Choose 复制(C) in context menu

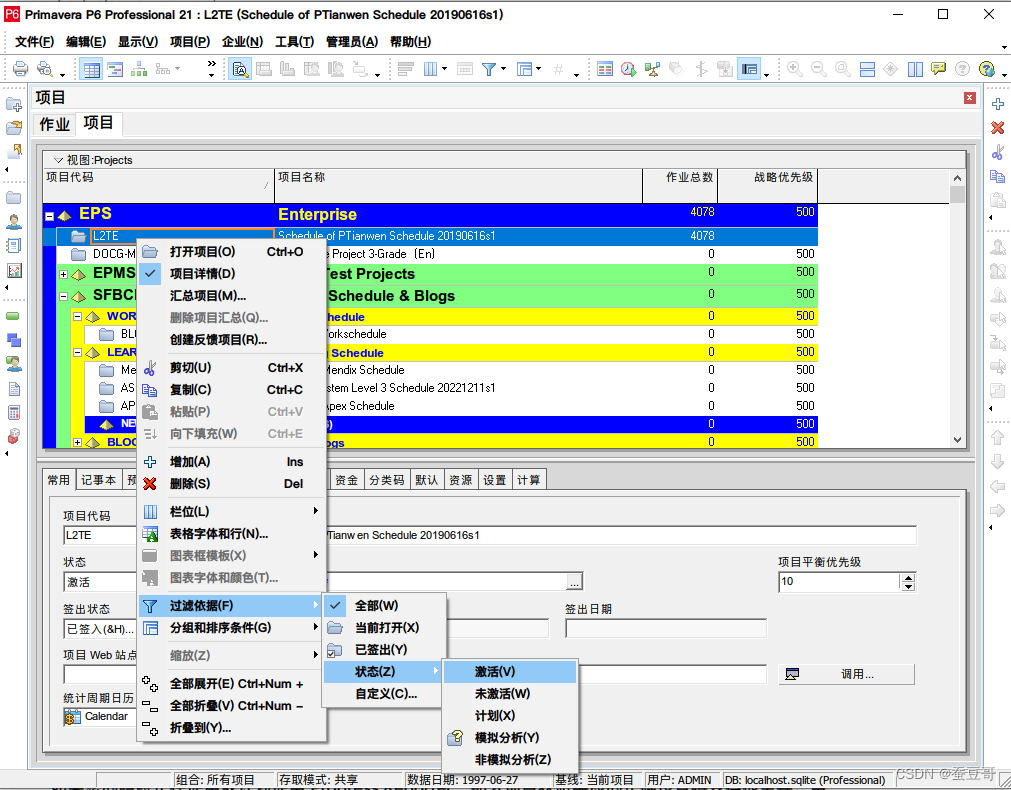click(232, 390)
